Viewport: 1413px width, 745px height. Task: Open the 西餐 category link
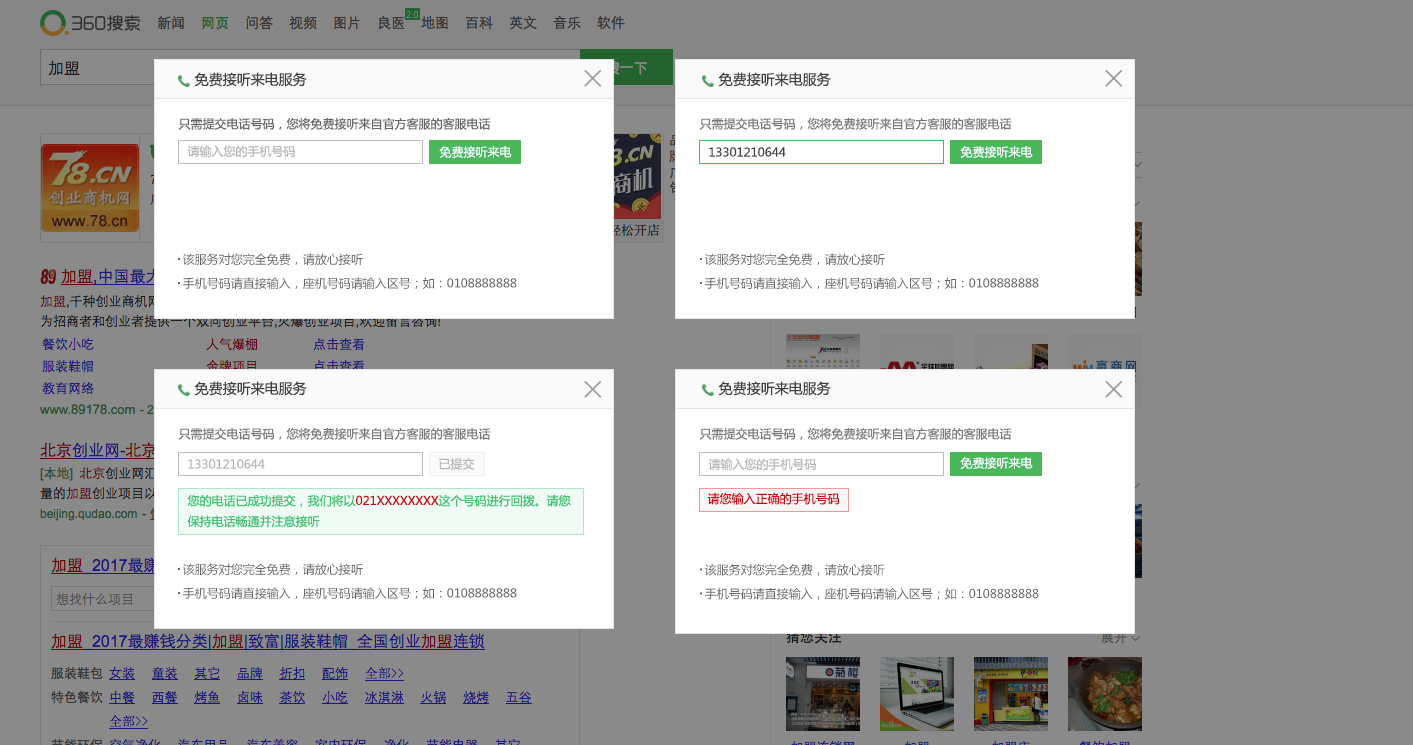coord(165,697)
